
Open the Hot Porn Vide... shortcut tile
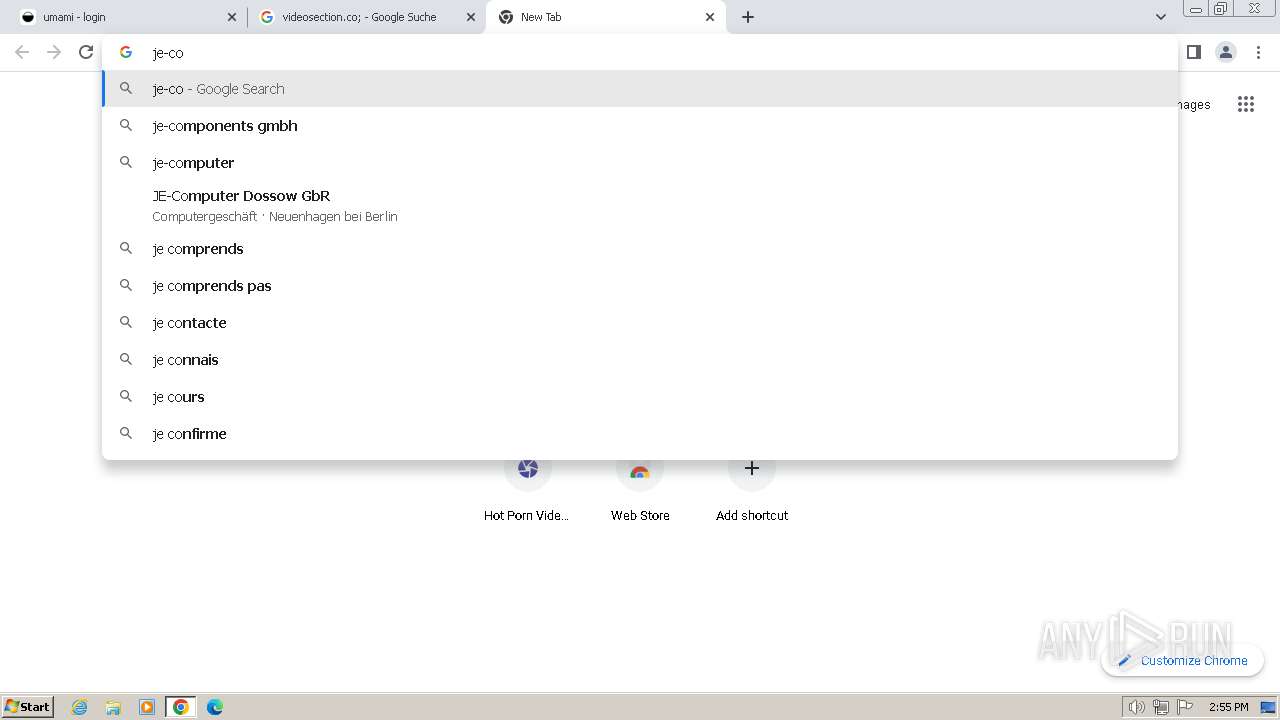pyautogui.click(x=528, y=490)
